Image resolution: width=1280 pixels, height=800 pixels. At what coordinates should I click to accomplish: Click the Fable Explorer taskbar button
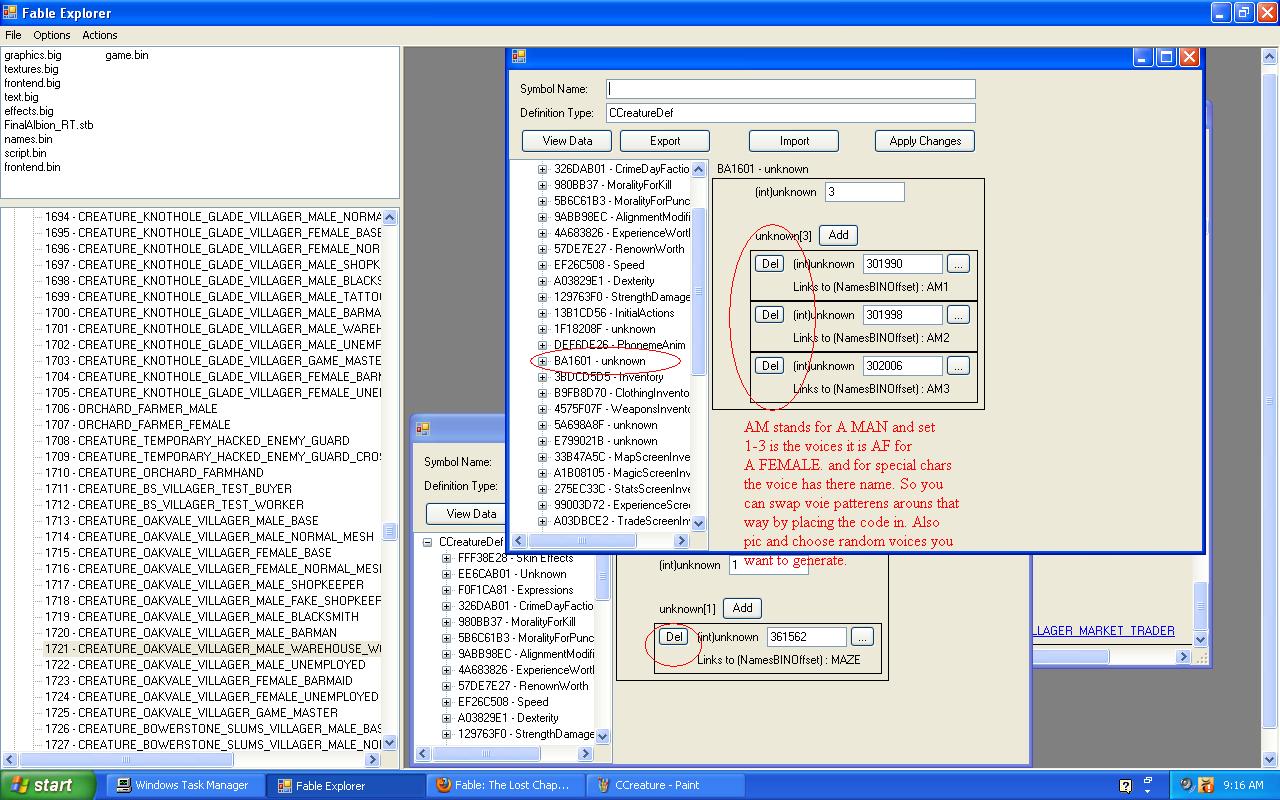click(330, 785)
